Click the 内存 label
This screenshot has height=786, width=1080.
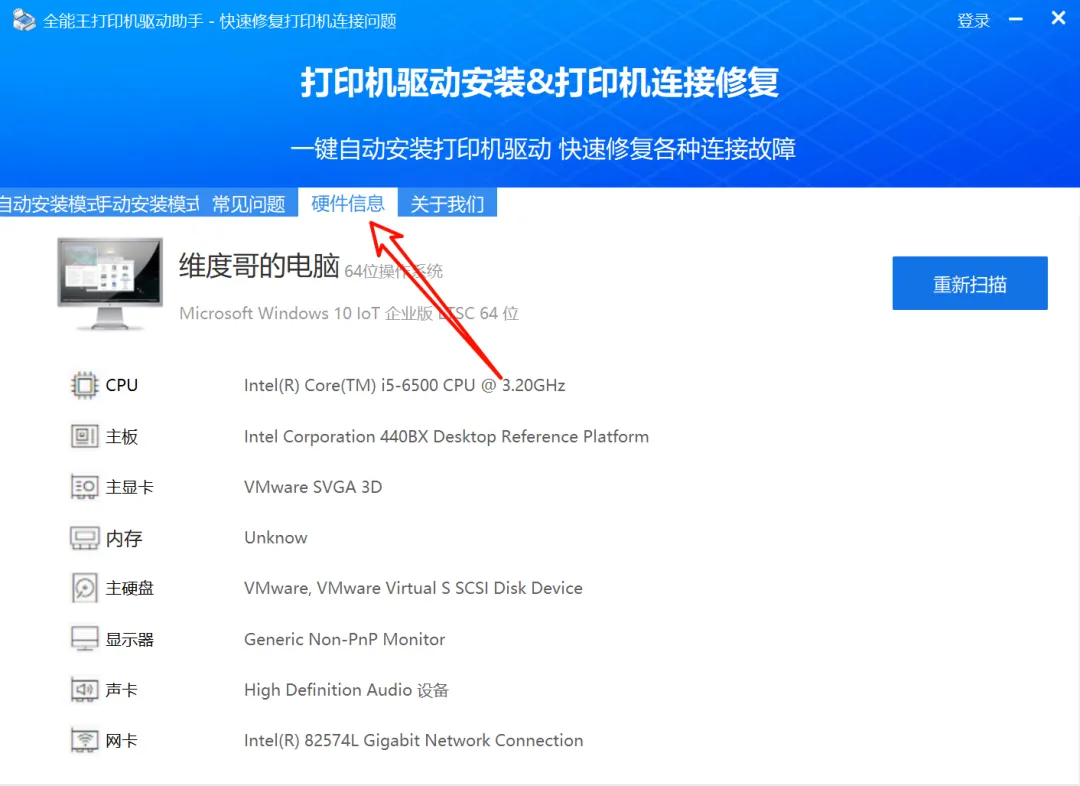(x=124, y=538)
